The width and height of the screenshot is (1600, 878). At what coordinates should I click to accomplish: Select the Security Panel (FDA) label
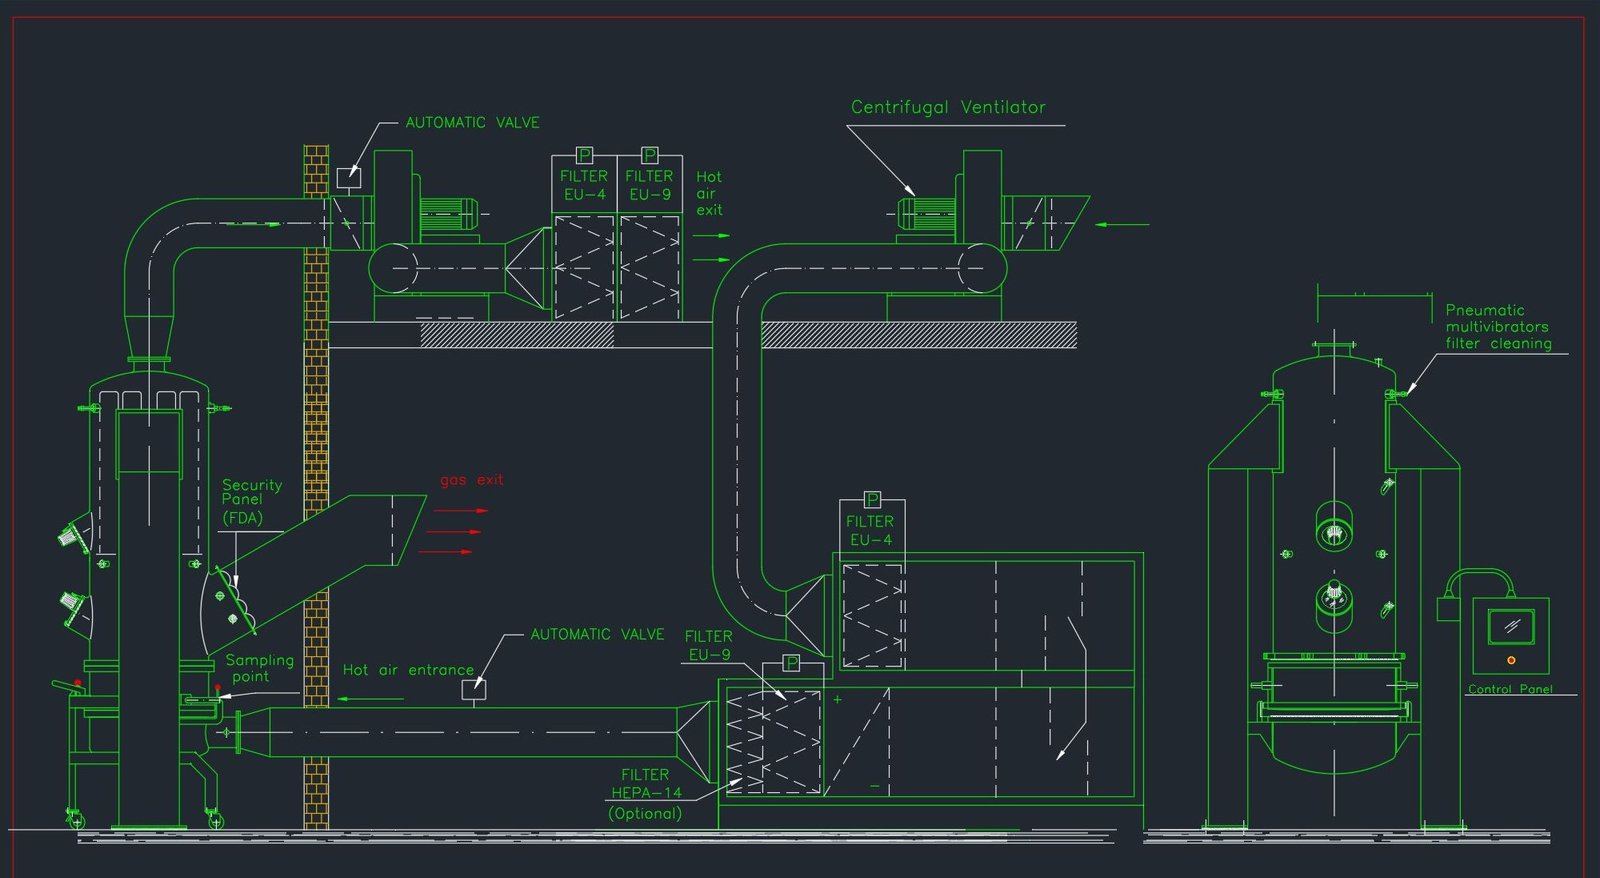click(251, 501)
